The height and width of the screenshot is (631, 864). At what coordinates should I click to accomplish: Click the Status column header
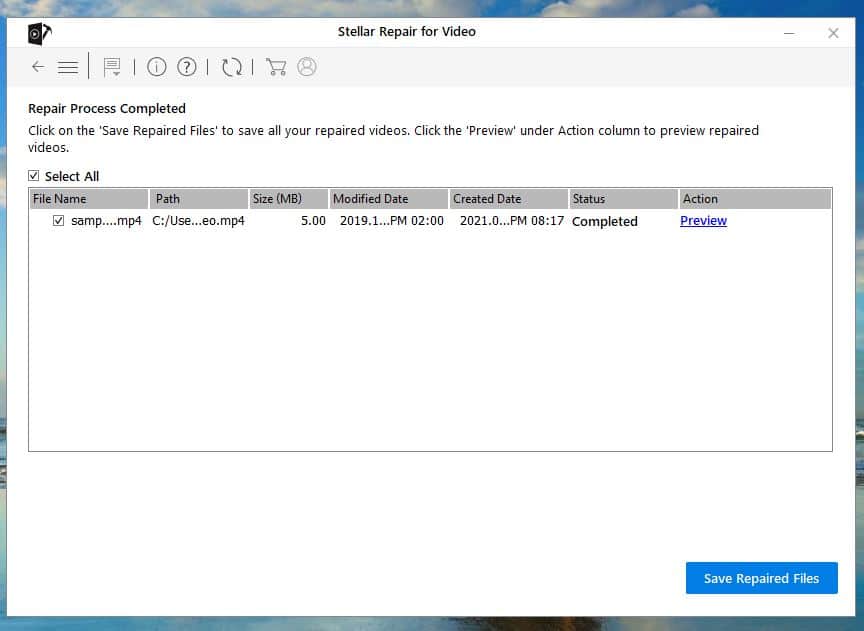click(x=622, y=199)
